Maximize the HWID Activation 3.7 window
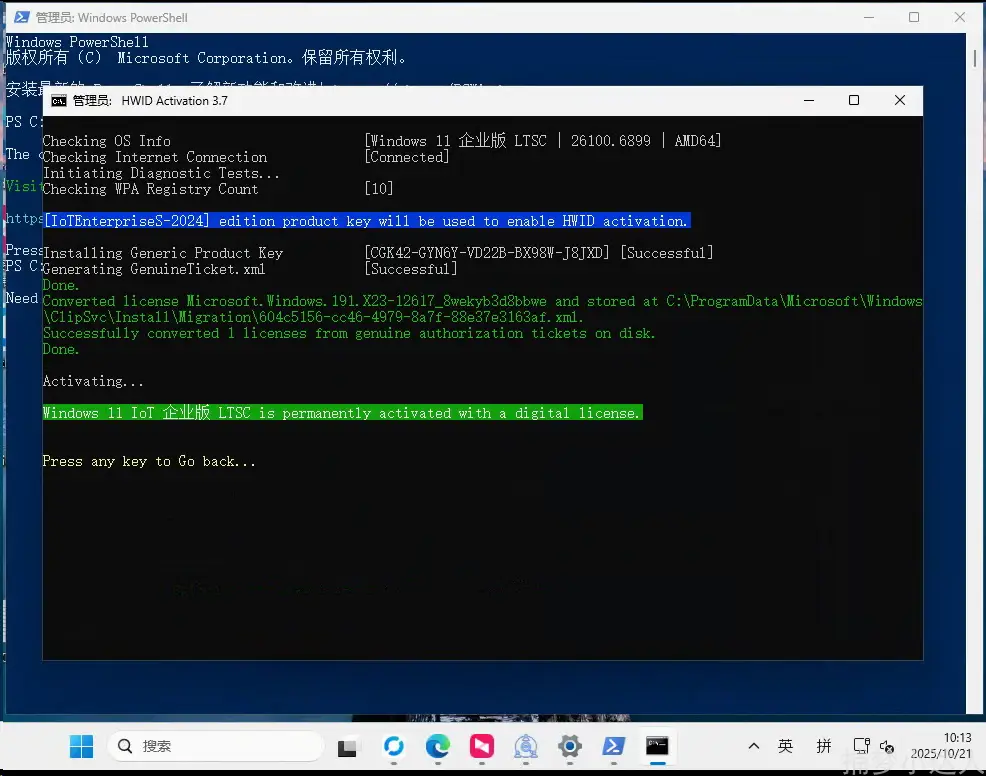The image size is (986, 776). coord(853,100)
